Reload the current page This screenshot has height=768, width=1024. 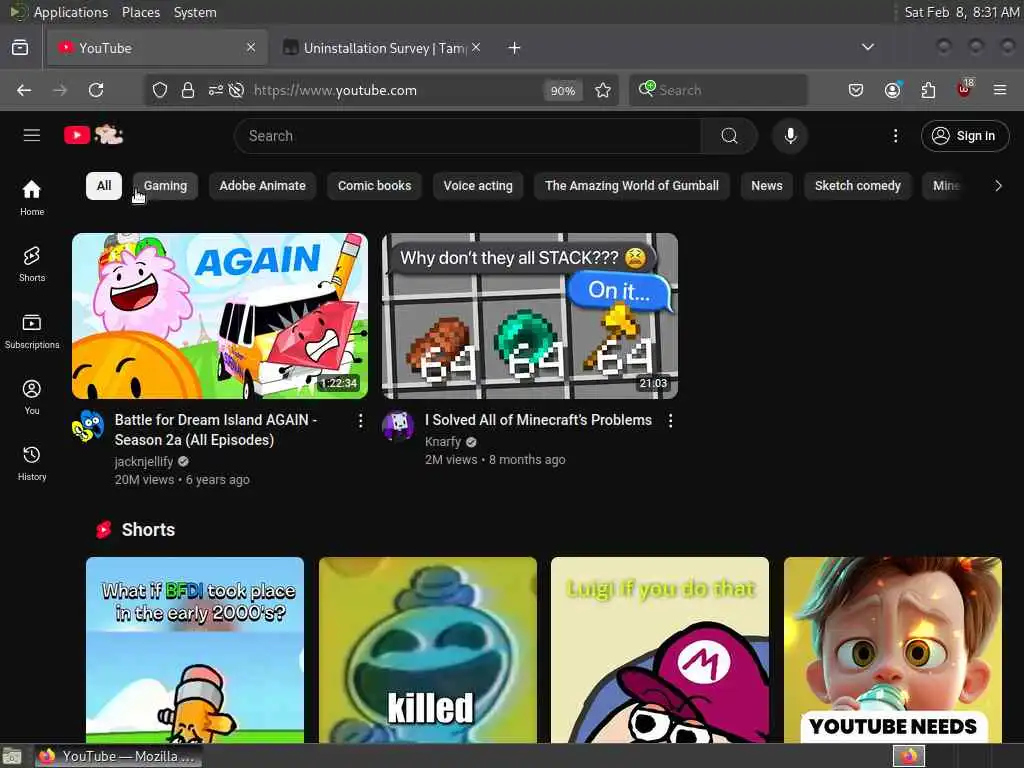tap(96, 90)
